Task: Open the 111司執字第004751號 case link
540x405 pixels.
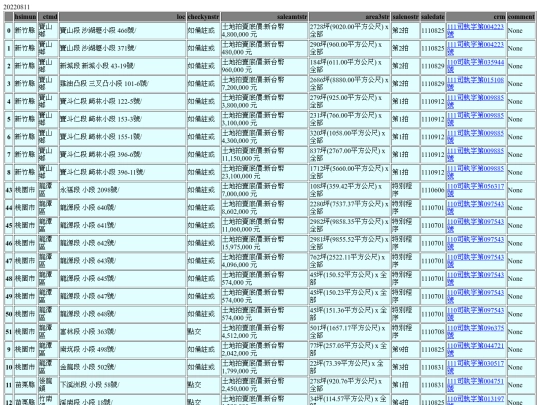Action: (x=475, y=385)
